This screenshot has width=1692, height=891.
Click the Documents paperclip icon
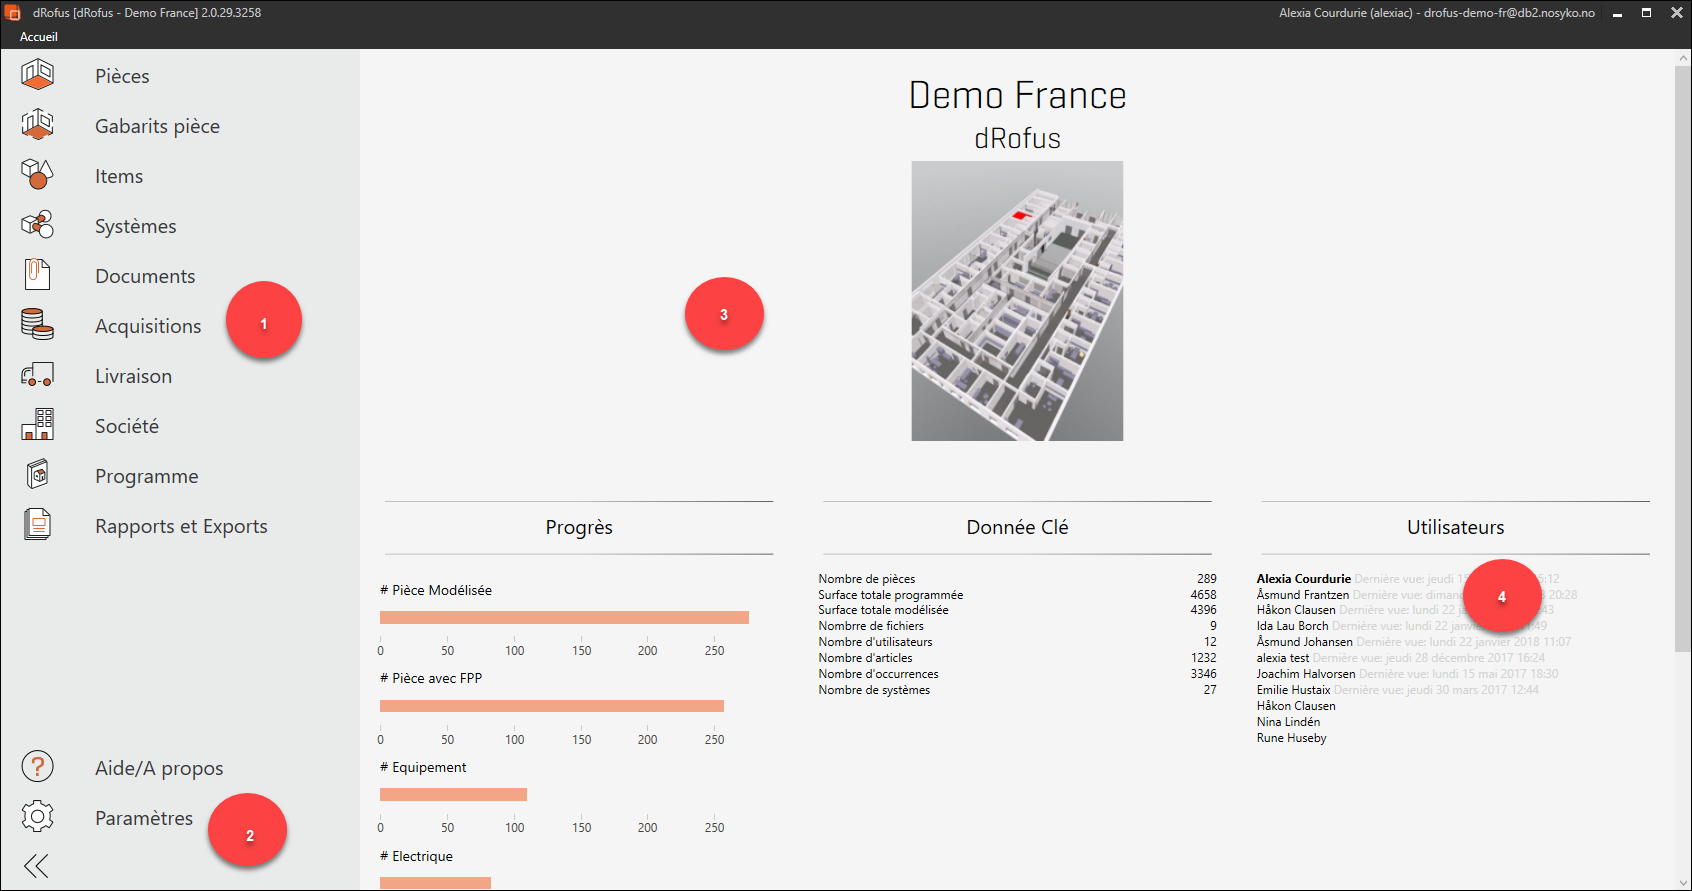point(37,275)
